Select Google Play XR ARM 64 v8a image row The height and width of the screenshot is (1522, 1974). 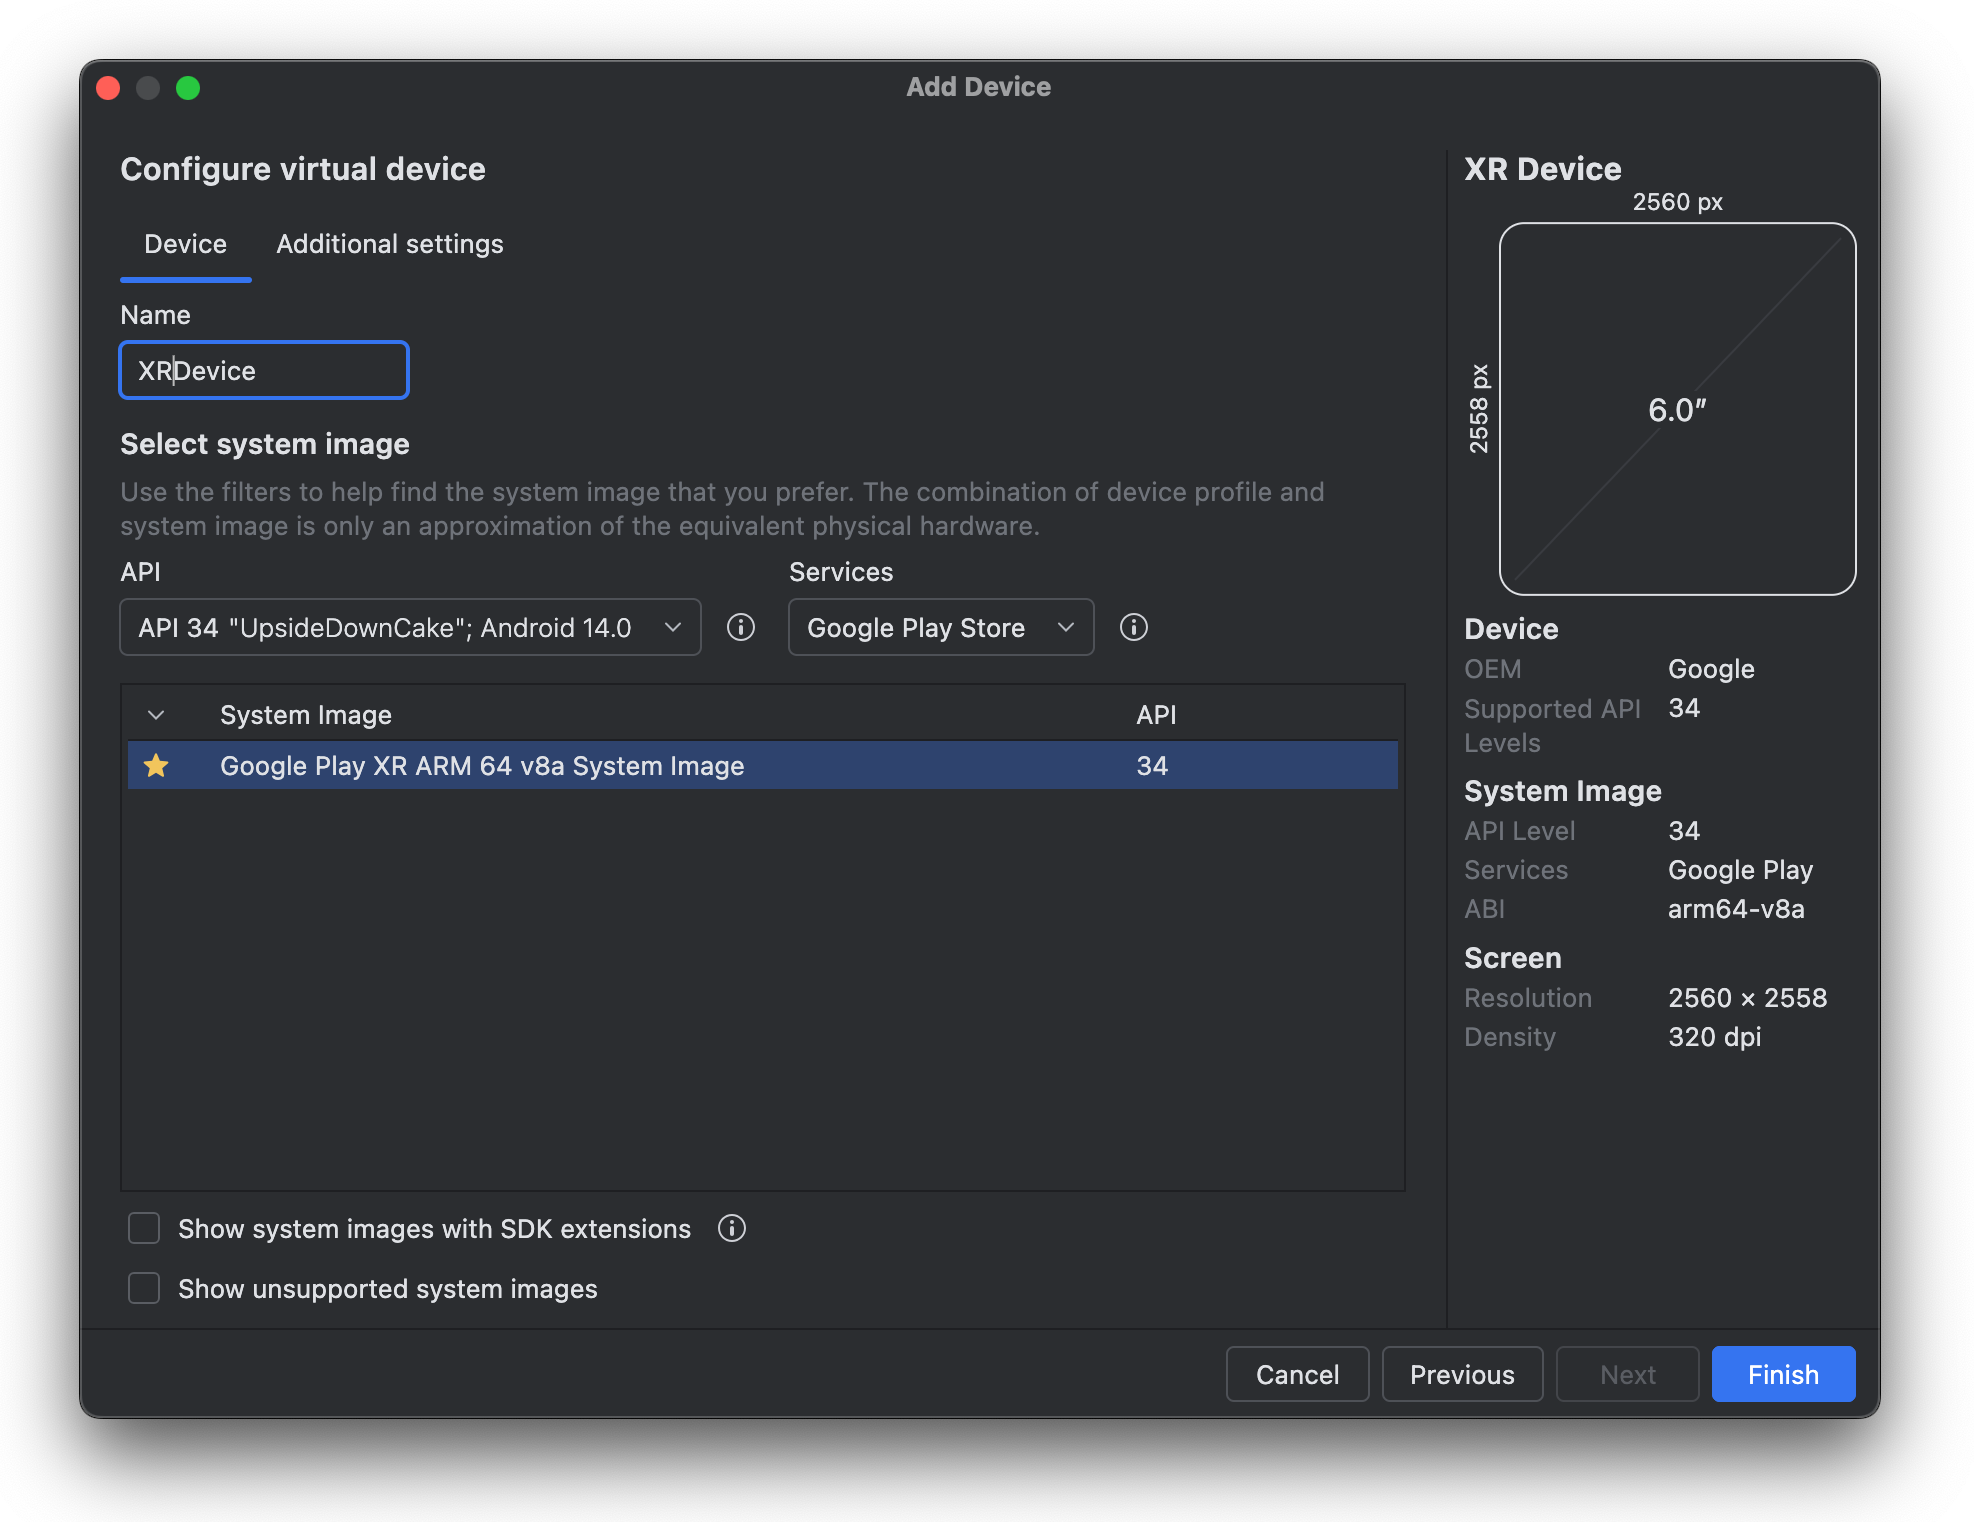pyautogui.click(x=763, y=766)
